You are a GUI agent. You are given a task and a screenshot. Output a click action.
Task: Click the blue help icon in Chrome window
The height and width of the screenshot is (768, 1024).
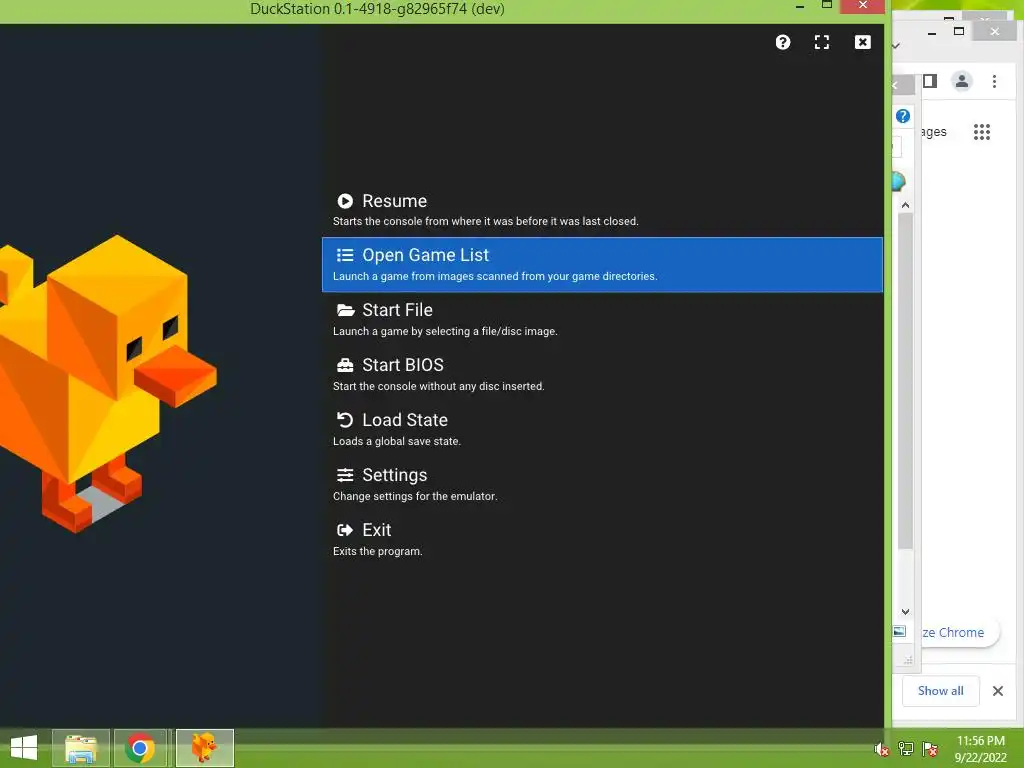(x=903, y=116)
